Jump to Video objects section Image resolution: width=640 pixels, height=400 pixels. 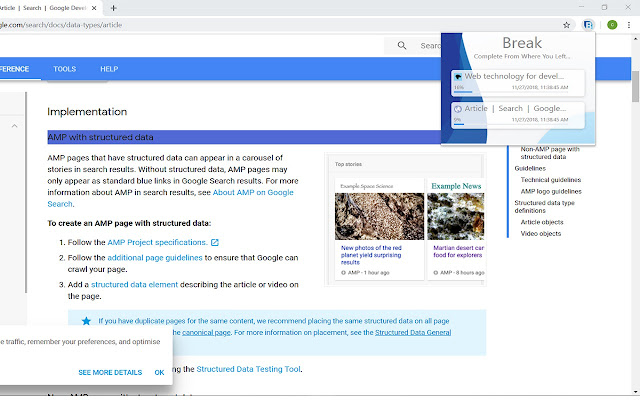[540, 234]
